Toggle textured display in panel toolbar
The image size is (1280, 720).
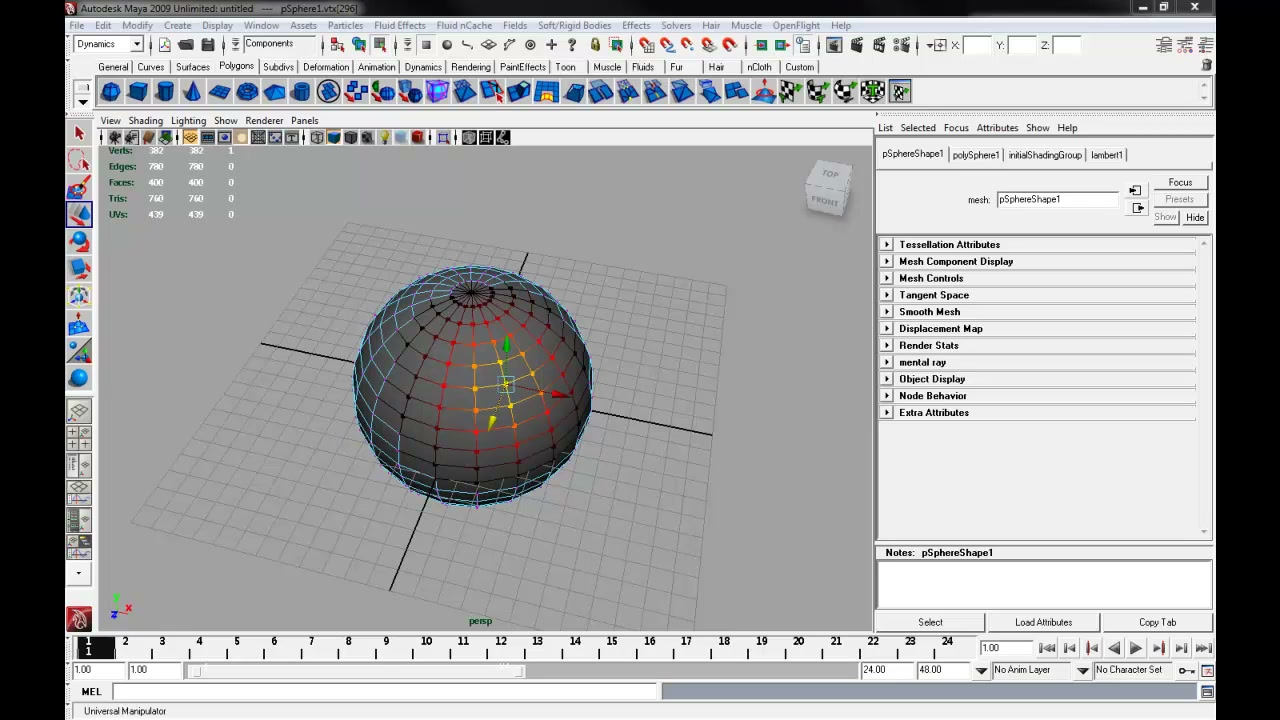[368, 138]
